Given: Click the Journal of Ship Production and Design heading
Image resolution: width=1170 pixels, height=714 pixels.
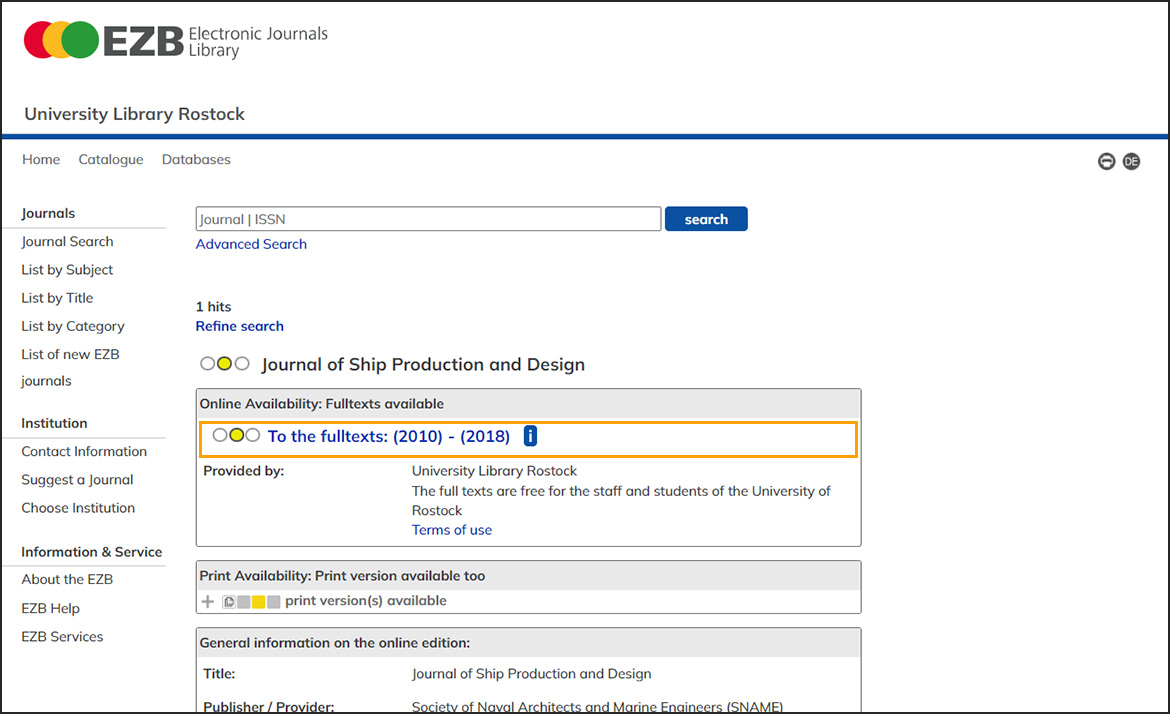Looking at the screenshot, I should coord(423,365).
